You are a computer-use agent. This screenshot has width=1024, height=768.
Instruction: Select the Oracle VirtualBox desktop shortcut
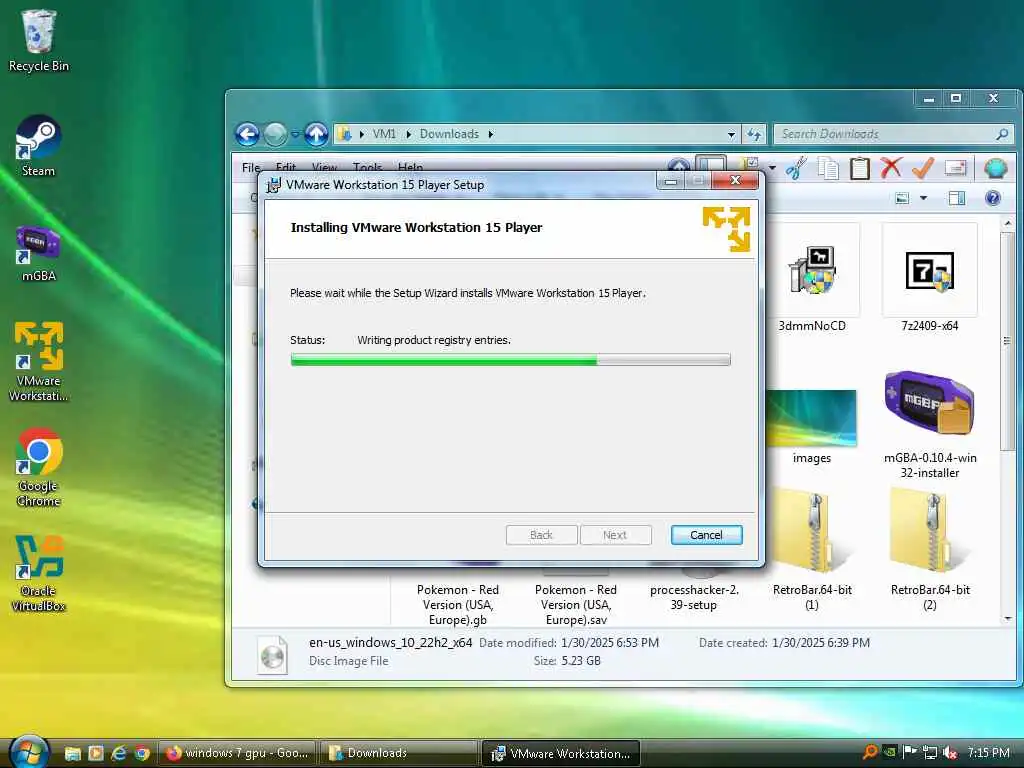tap(39, 573)
